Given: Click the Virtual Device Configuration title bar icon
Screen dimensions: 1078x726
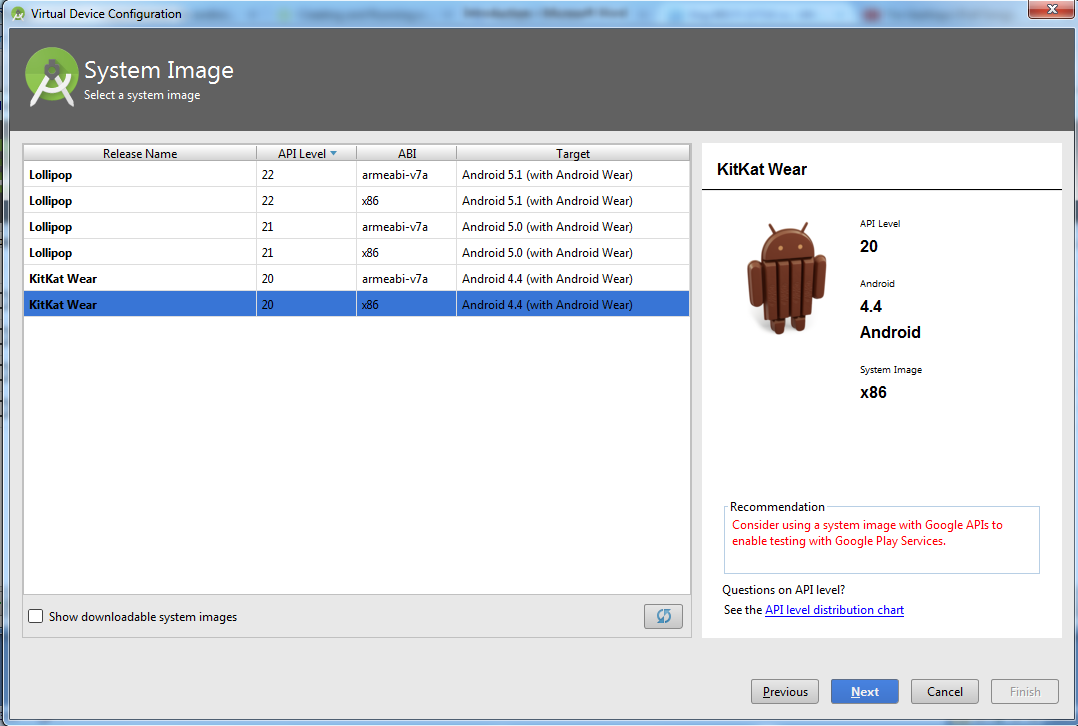Looking at the screenshot, I should [18, 14].
